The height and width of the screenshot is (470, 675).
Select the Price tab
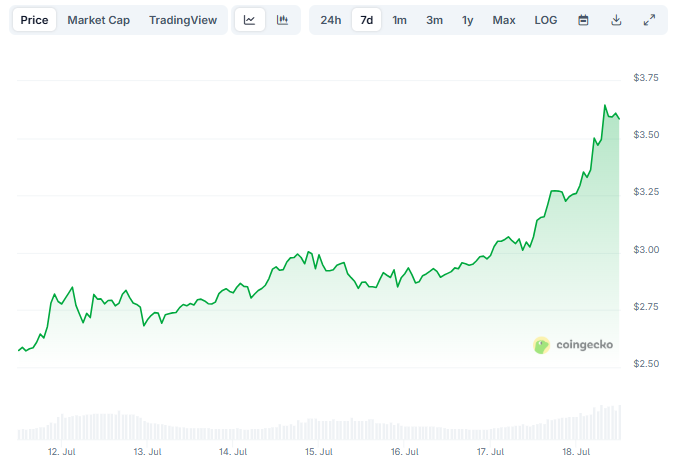34,20
